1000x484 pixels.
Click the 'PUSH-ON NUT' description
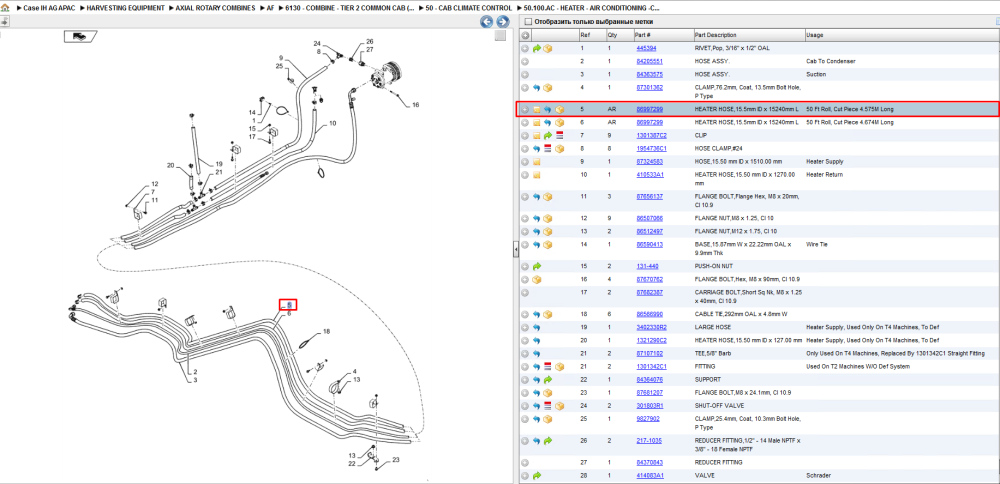pyautogui.click(x=712, y=266)
